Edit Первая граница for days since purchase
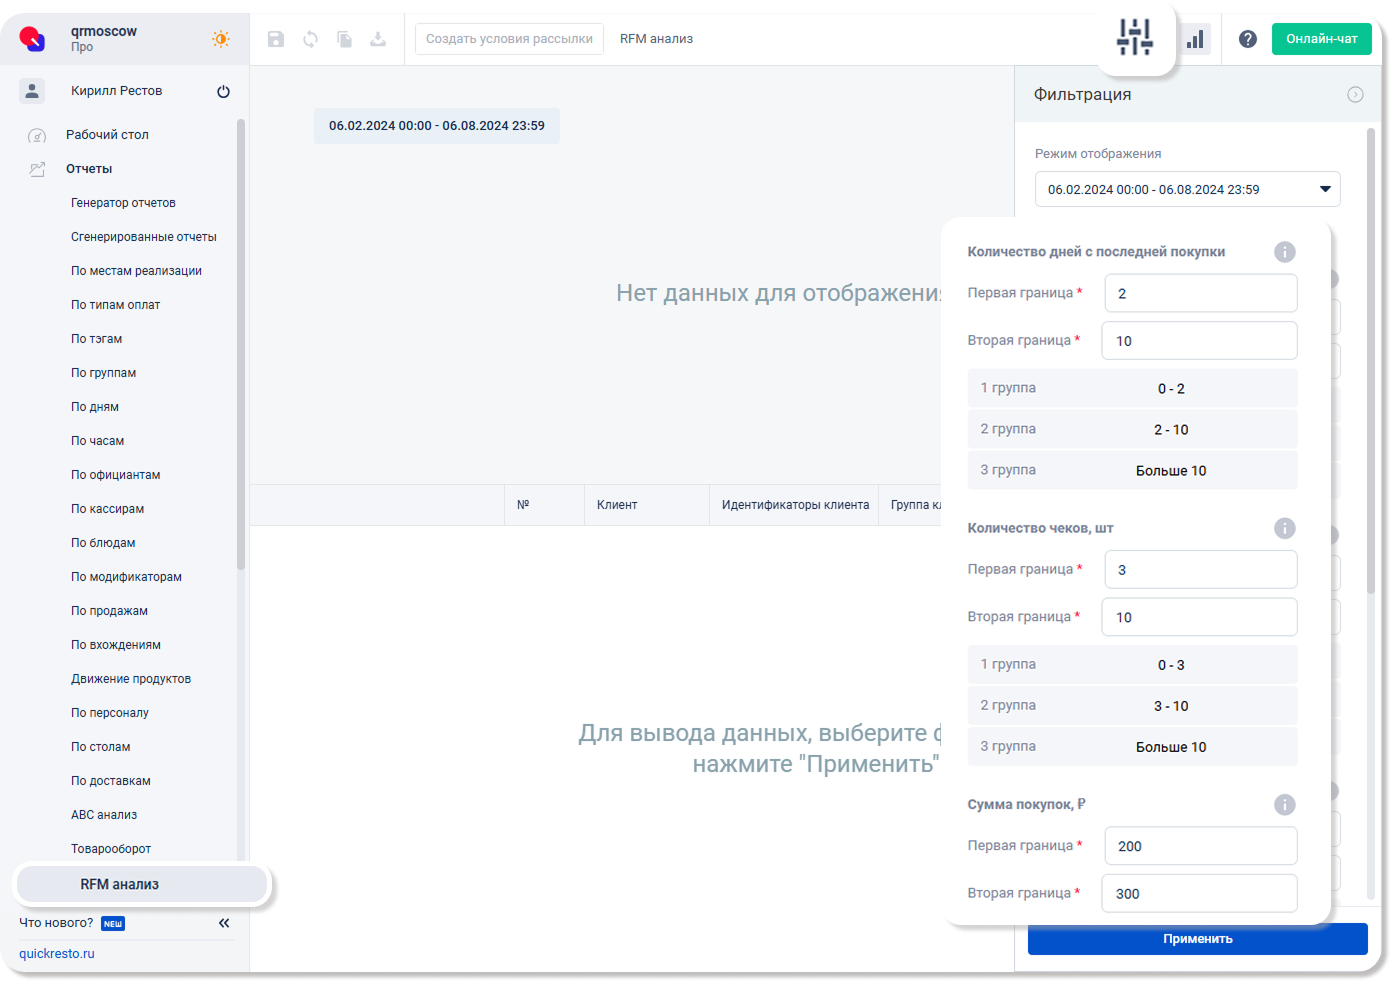The image size is (1391, 981). (x=1200, y=293)
